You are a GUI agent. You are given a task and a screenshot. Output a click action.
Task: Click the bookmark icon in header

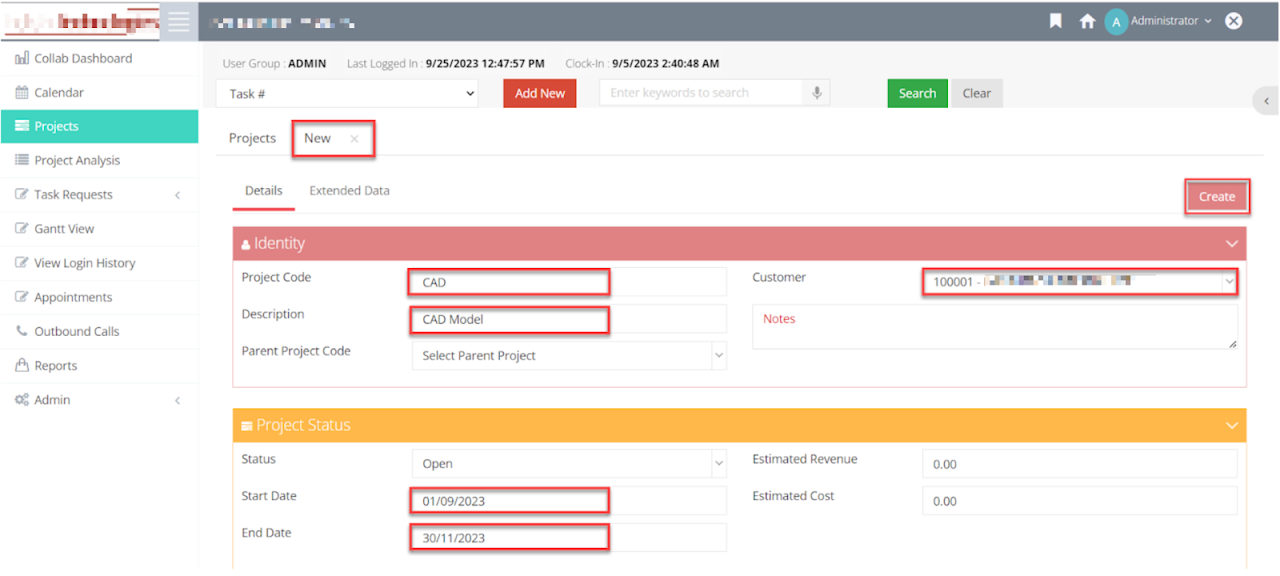(x=1055, y=21)
